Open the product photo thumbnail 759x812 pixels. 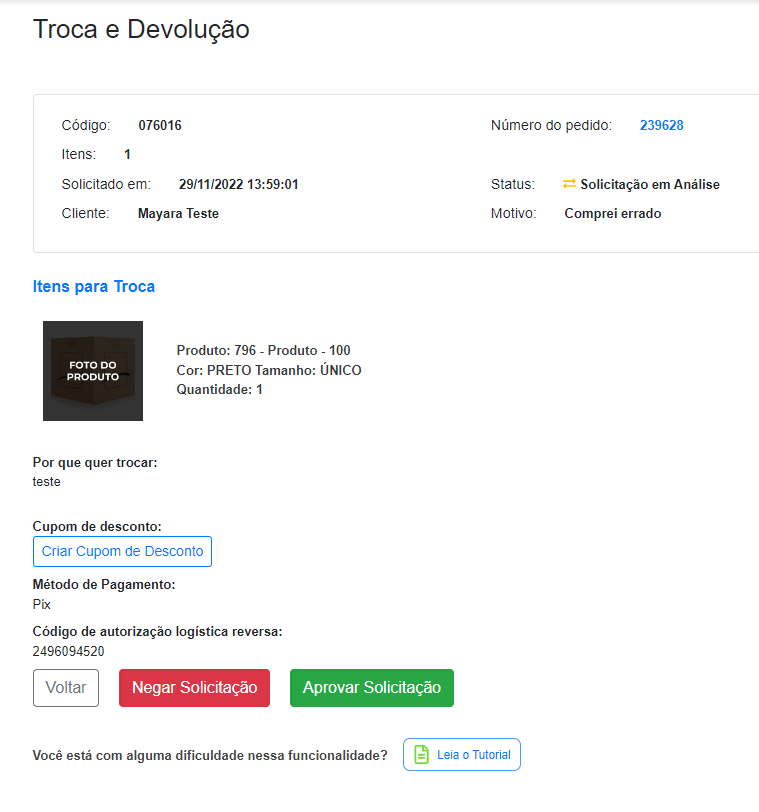tap(93, 371)
